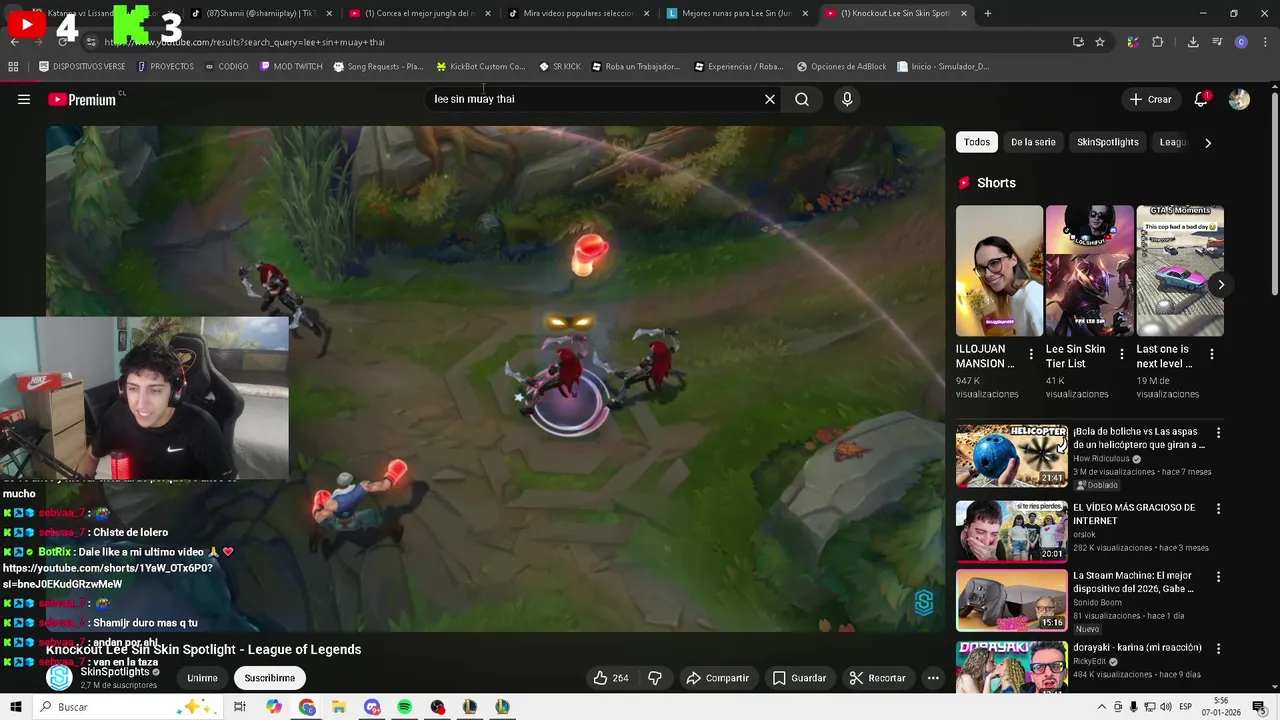
Task: Select the 'SkinSpotlights' filter chip
Action: click(x=1107, y=142)
